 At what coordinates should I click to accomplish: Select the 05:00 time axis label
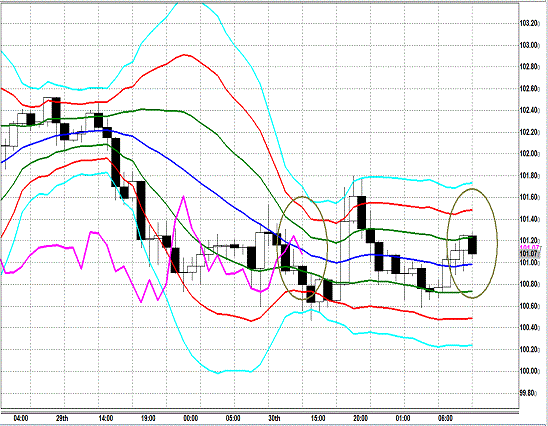[x=233, y=418]
